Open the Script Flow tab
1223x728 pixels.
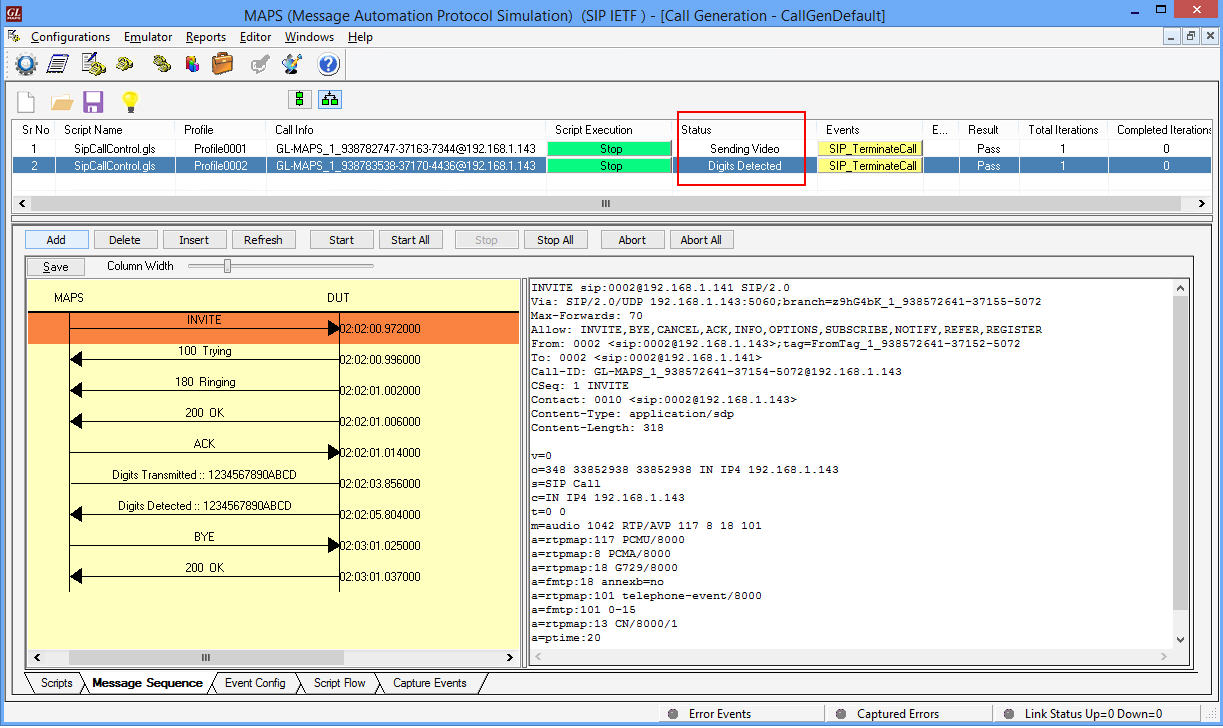click(340, 683)
